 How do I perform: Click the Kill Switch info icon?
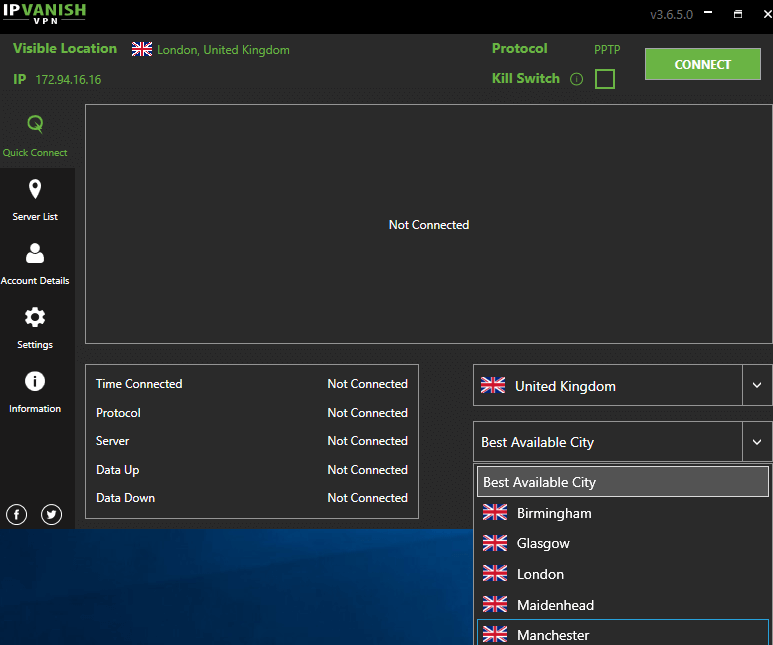[576, 79]
